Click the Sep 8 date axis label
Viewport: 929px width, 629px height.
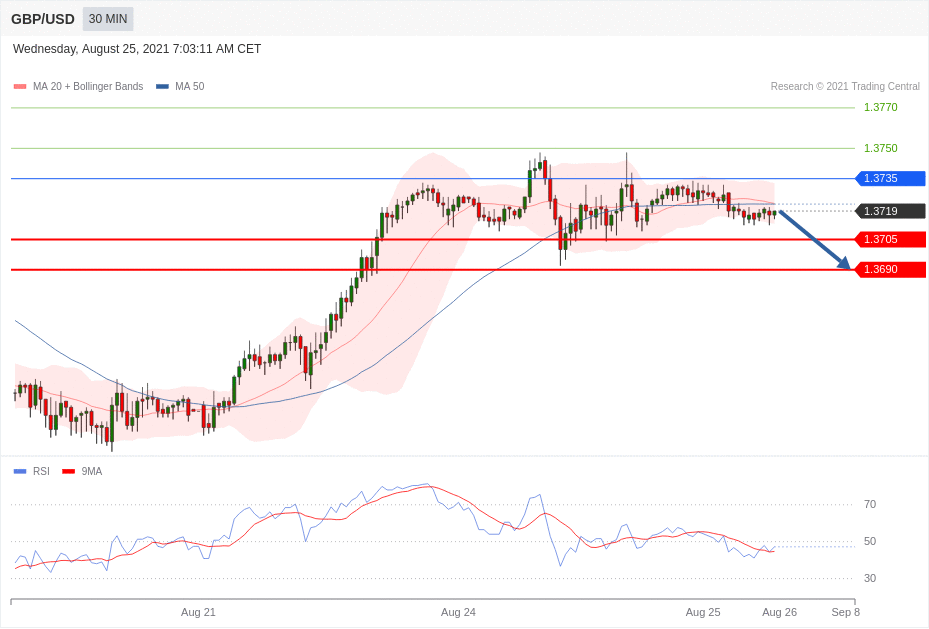point(845,612)
